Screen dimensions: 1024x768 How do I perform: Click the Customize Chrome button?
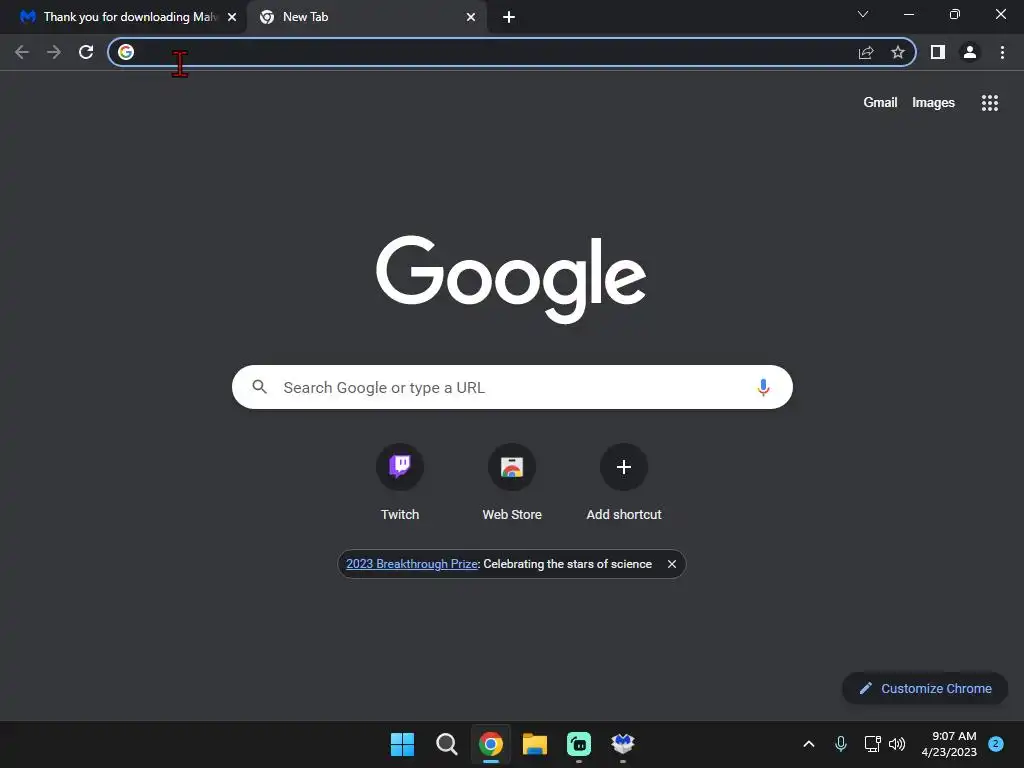pos(925,688)
